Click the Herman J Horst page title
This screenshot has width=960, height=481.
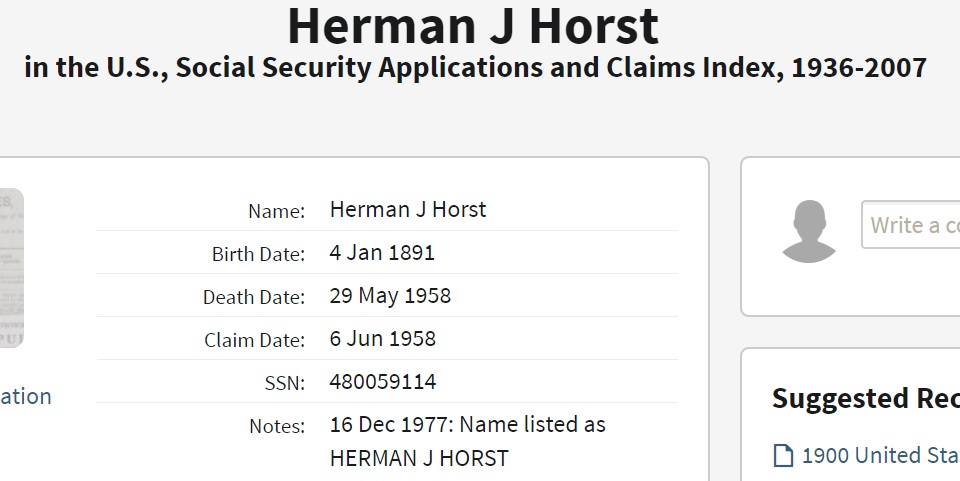pos(473,27)
